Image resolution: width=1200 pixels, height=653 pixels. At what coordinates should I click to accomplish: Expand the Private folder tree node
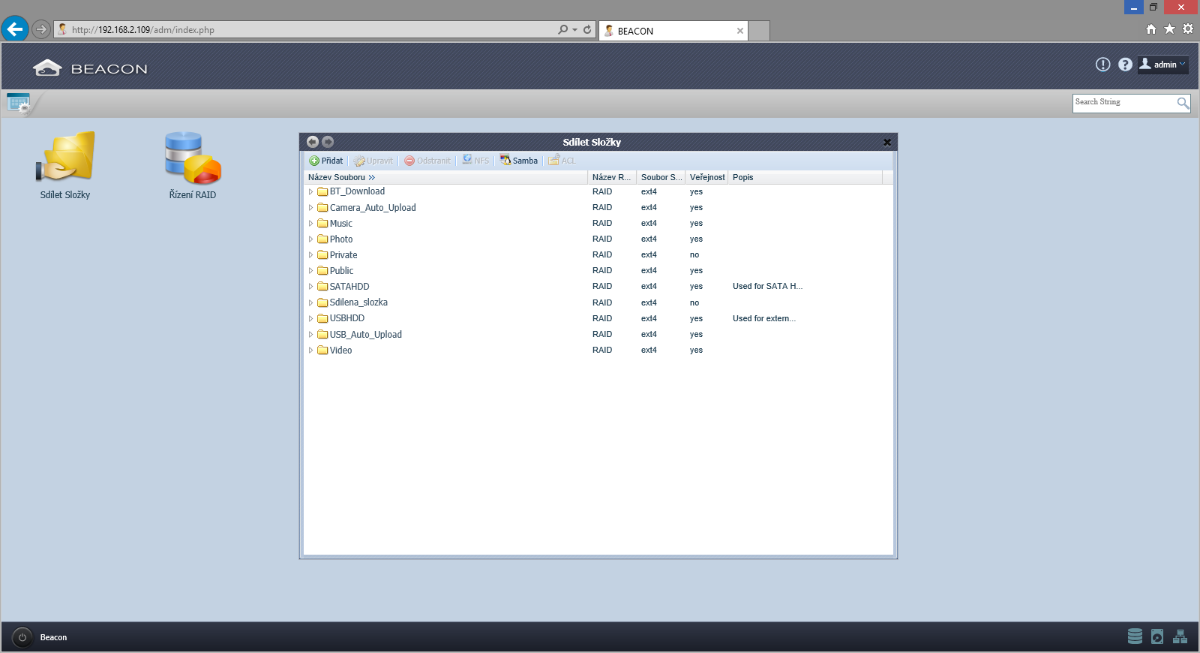coord(311,255)
